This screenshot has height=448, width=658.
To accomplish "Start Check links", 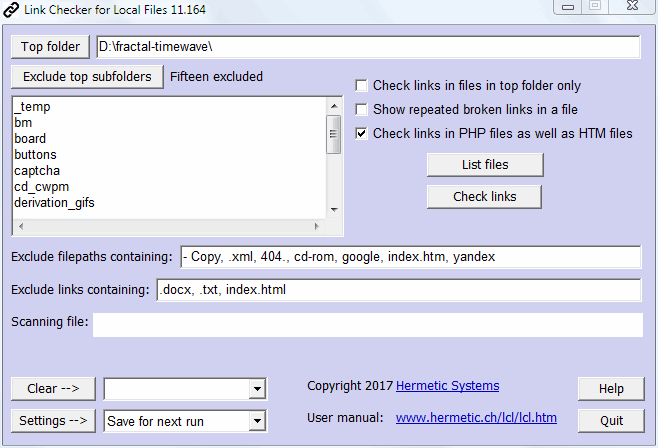I will tap(484, 197).
